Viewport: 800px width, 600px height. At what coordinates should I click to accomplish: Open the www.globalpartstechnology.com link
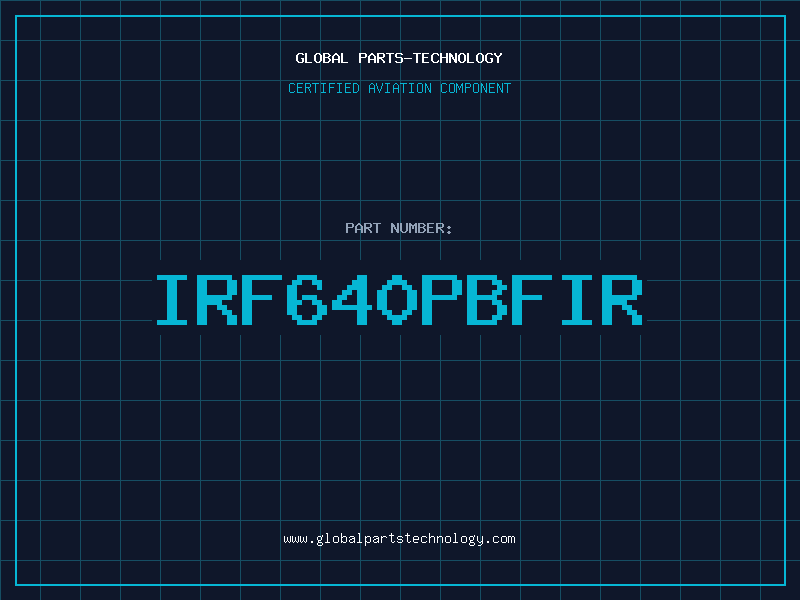point(399,539)
